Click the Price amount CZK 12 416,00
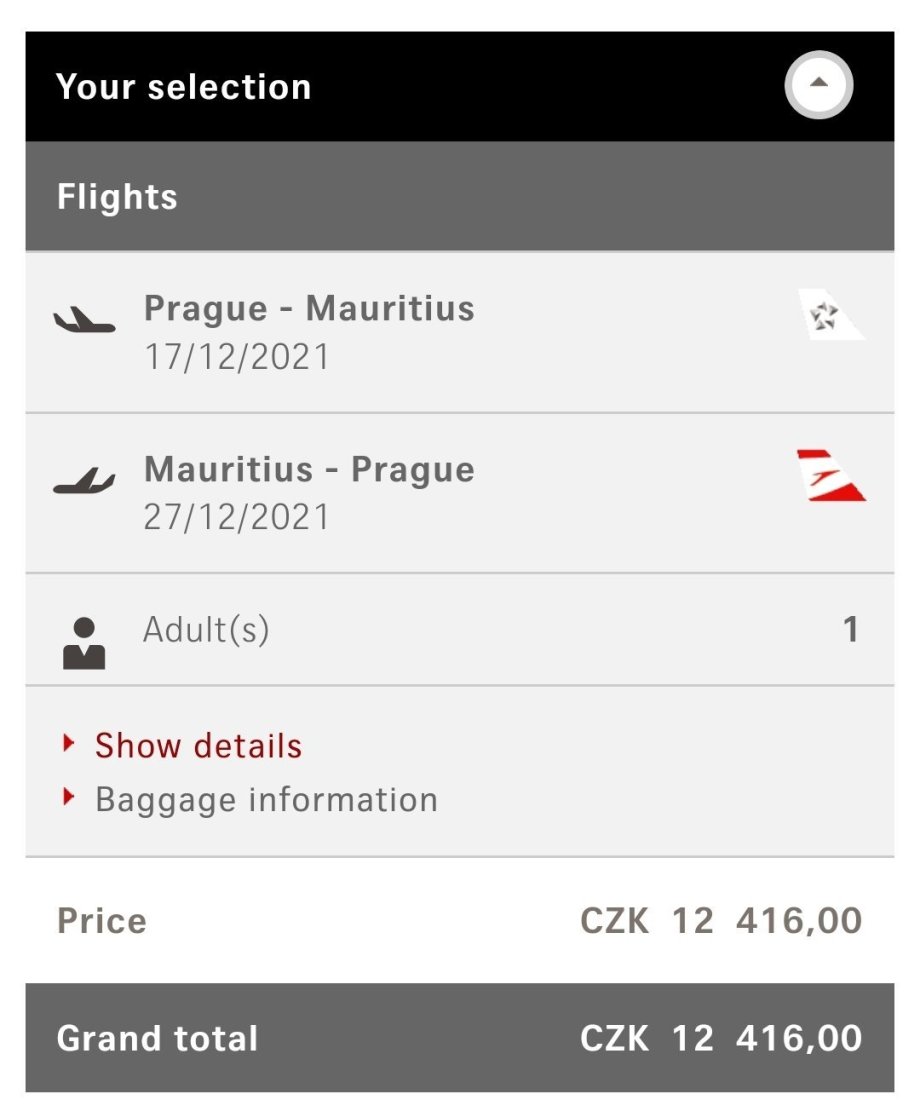This screenshot has width=920, height=1117. 720,921
